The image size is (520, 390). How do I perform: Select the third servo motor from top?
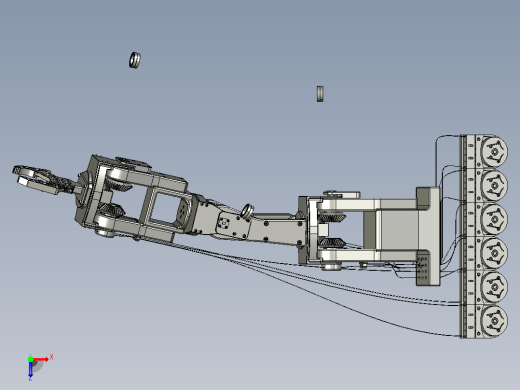[x=494, y=219]
